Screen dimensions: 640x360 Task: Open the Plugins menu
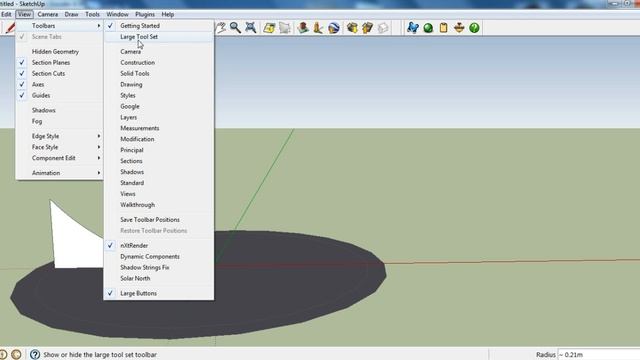pos(145,14)
